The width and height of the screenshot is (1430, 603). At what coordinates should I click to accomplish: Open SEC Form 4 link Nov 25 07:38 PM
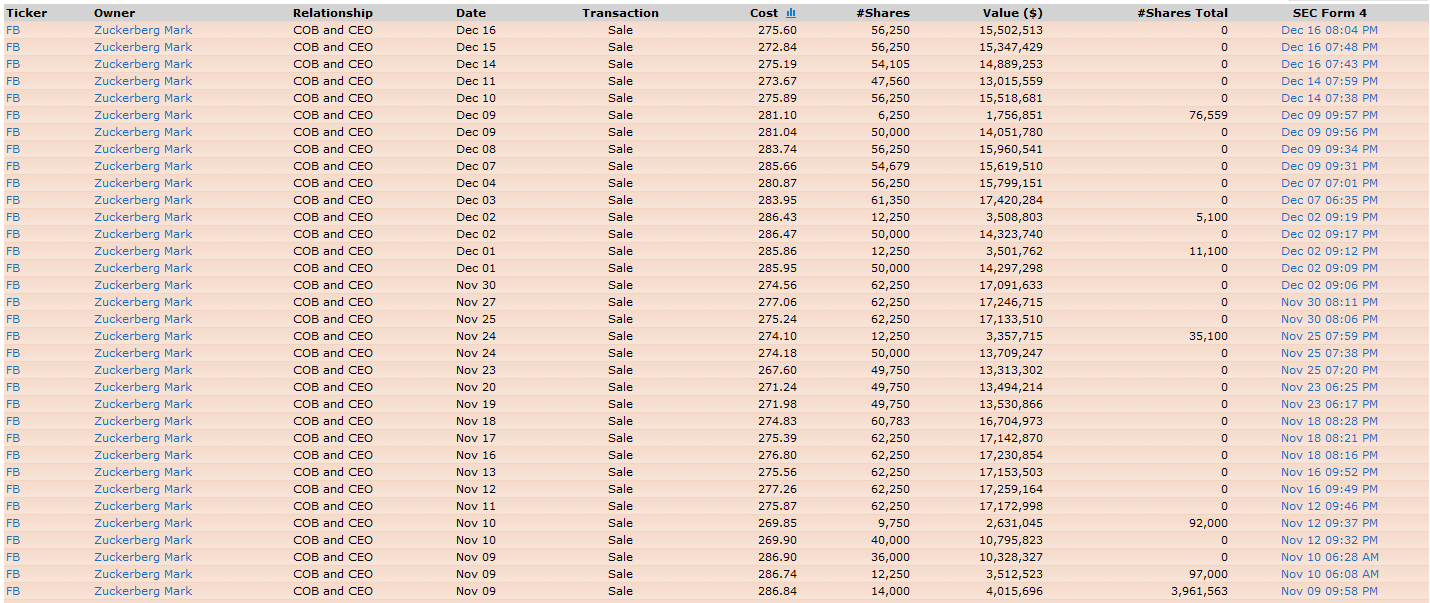coord(1329,353)
